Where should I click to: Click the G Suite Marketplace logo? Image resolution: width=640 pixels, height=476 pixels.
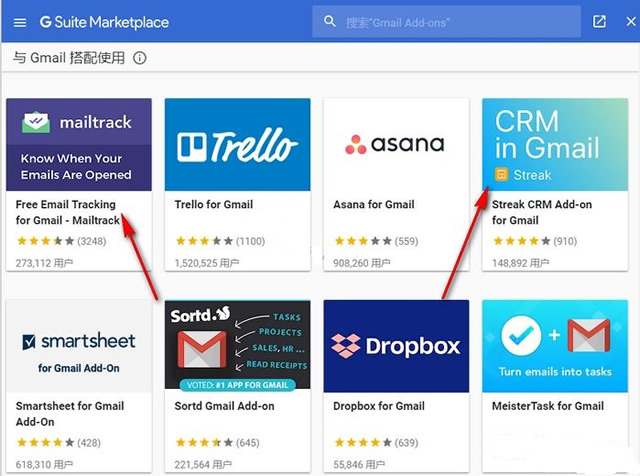click(104, 22)
